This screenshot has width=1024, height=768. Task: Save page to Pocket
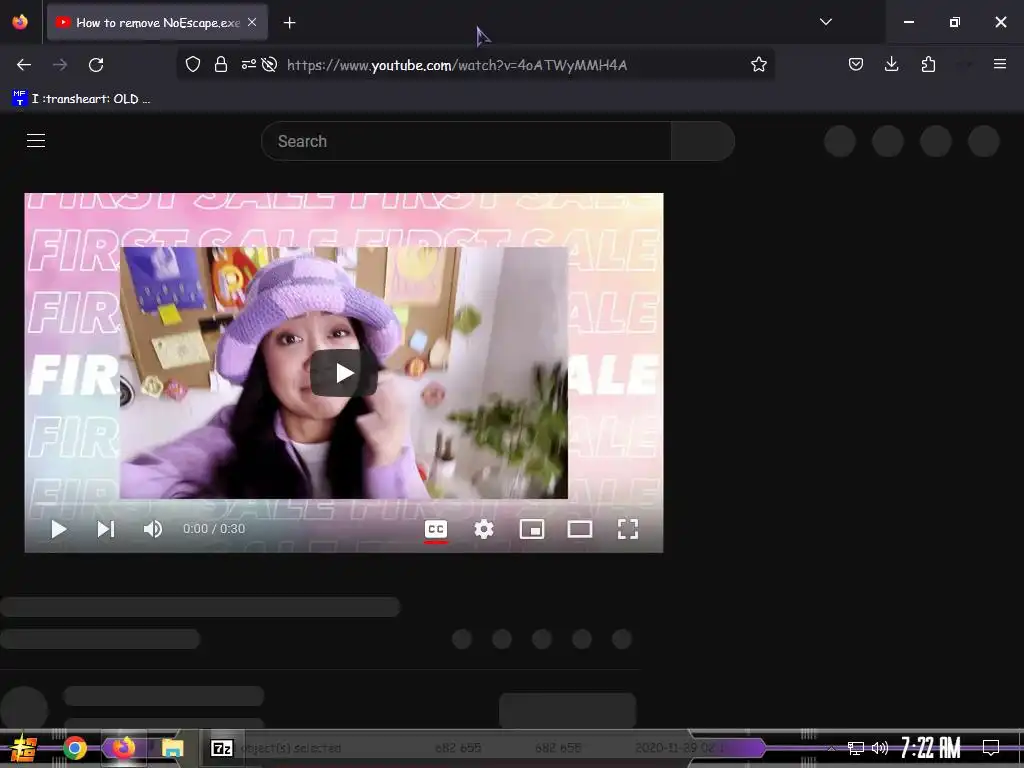(856, 64)
